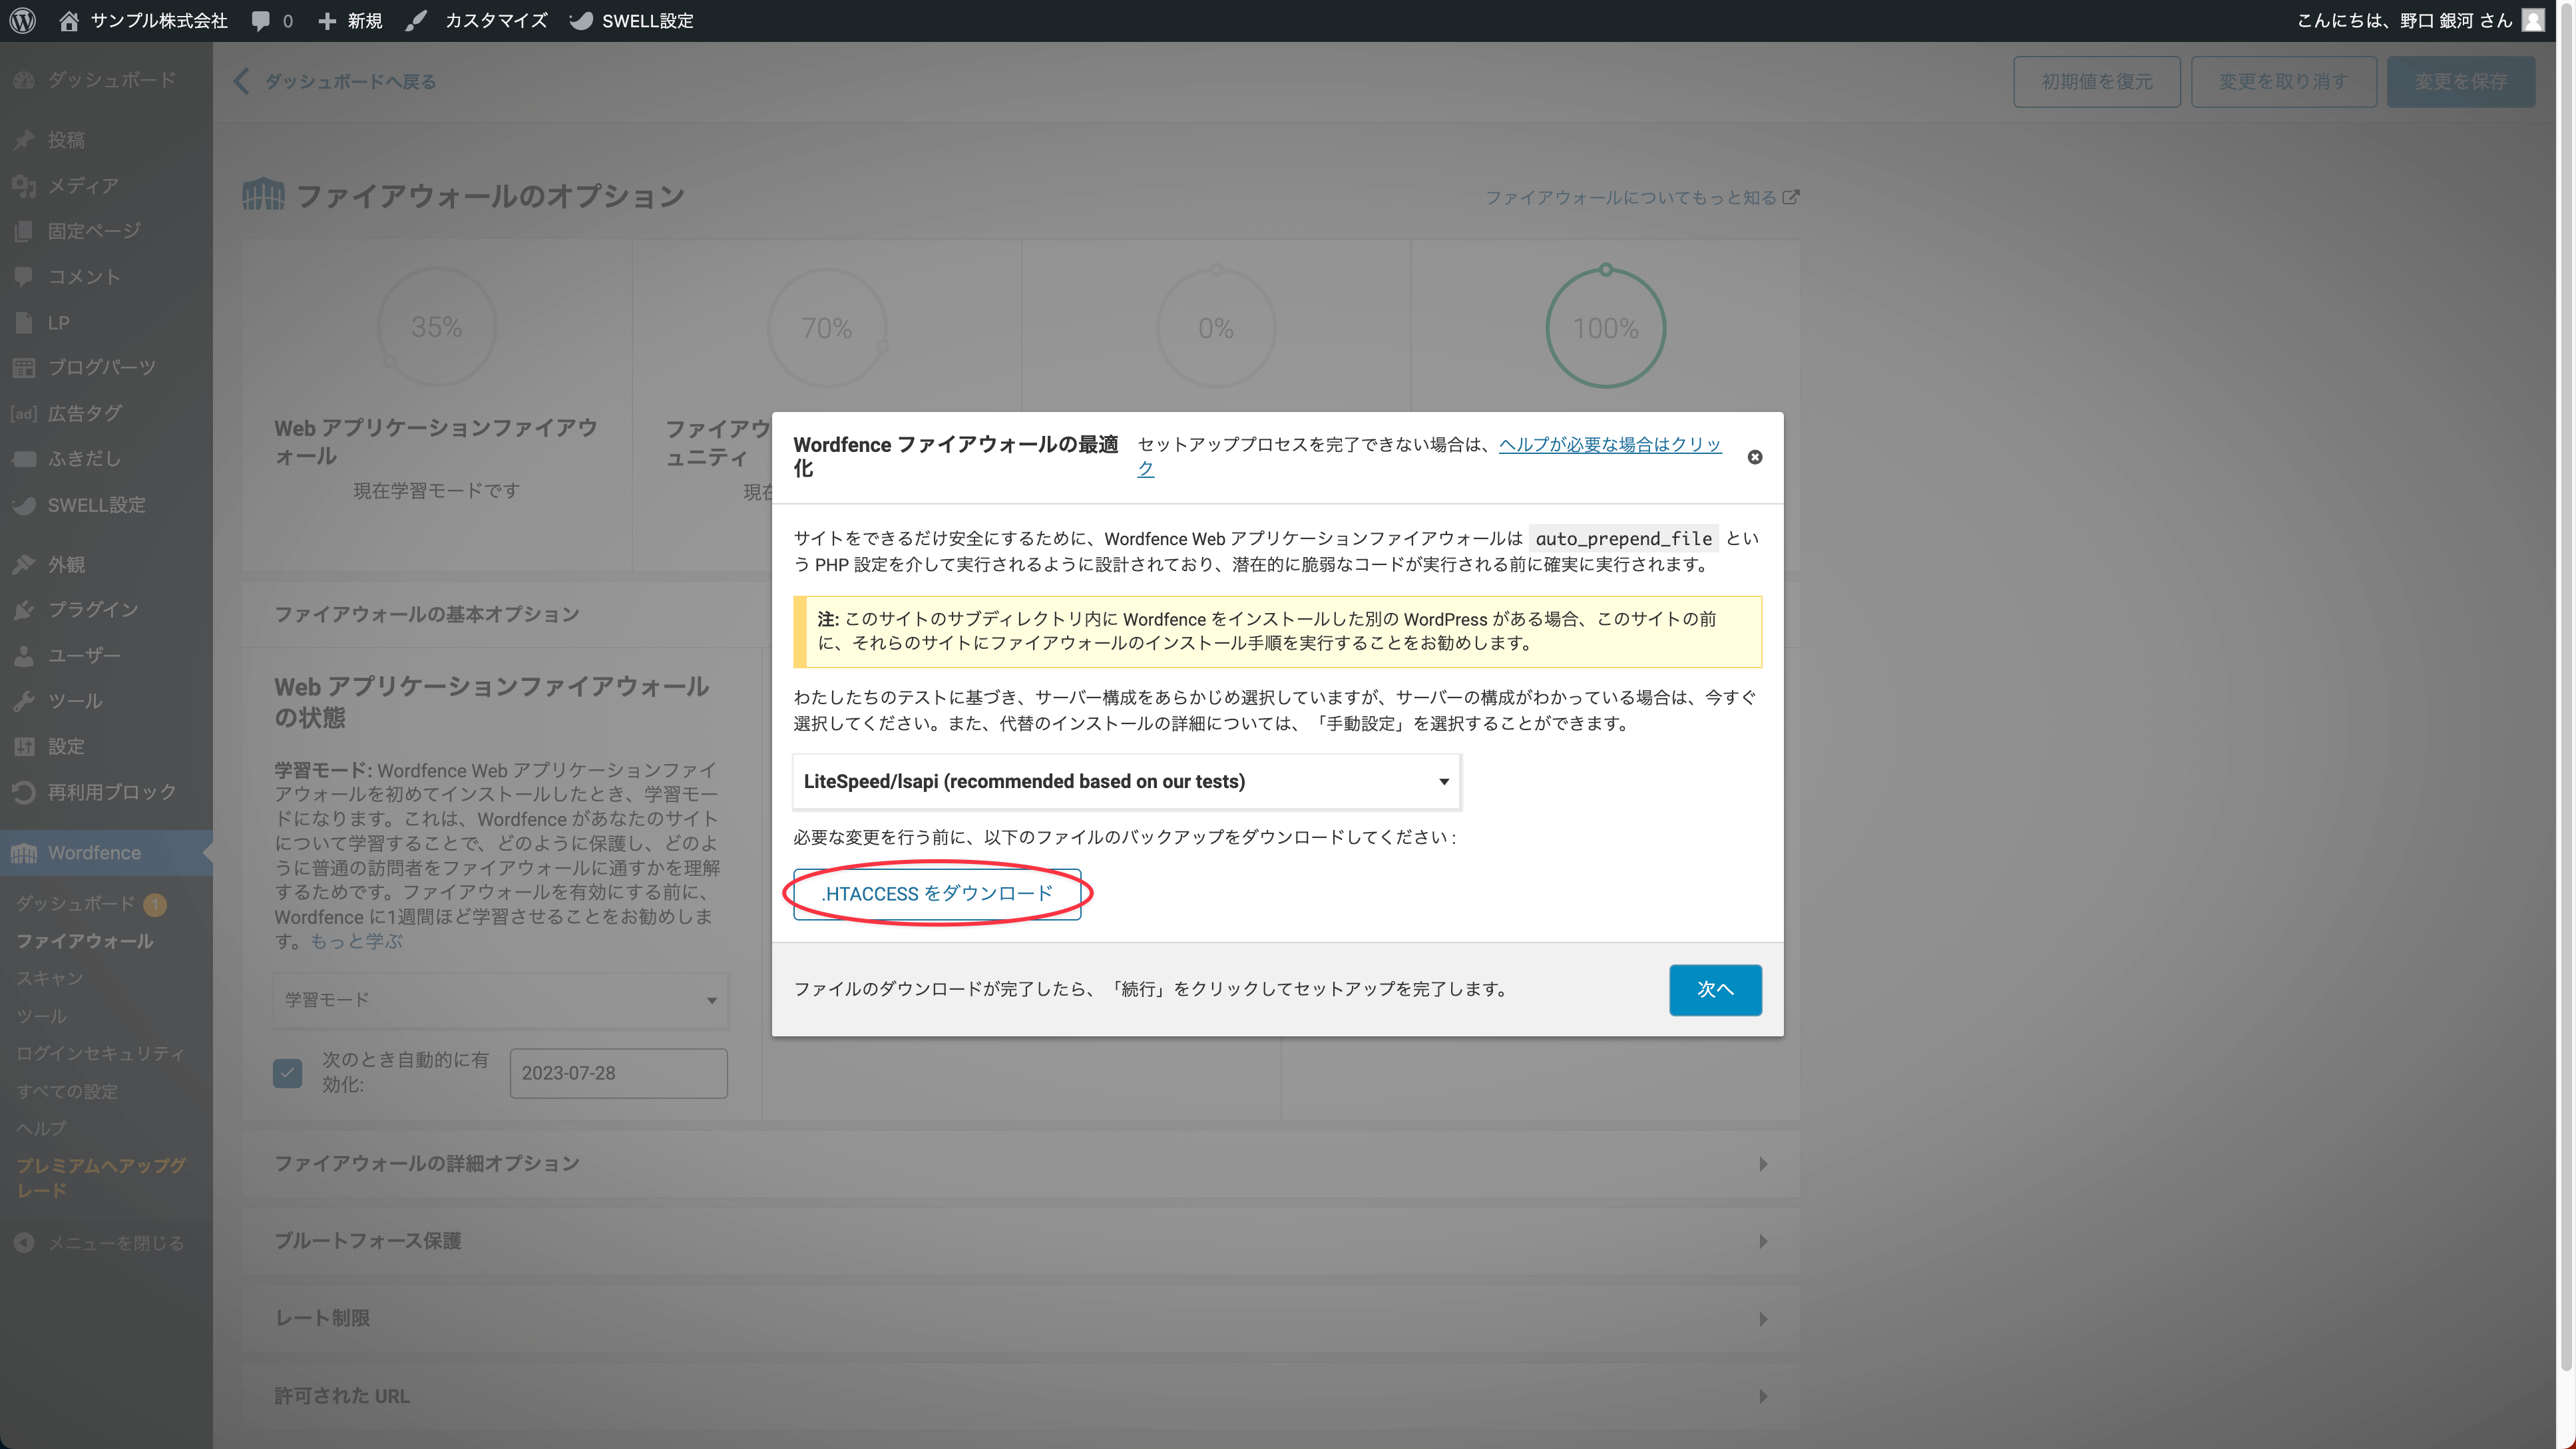Click the 2023-07-28 date input field
The image size is (2576, 1449).
click(x=618, y=1073)
